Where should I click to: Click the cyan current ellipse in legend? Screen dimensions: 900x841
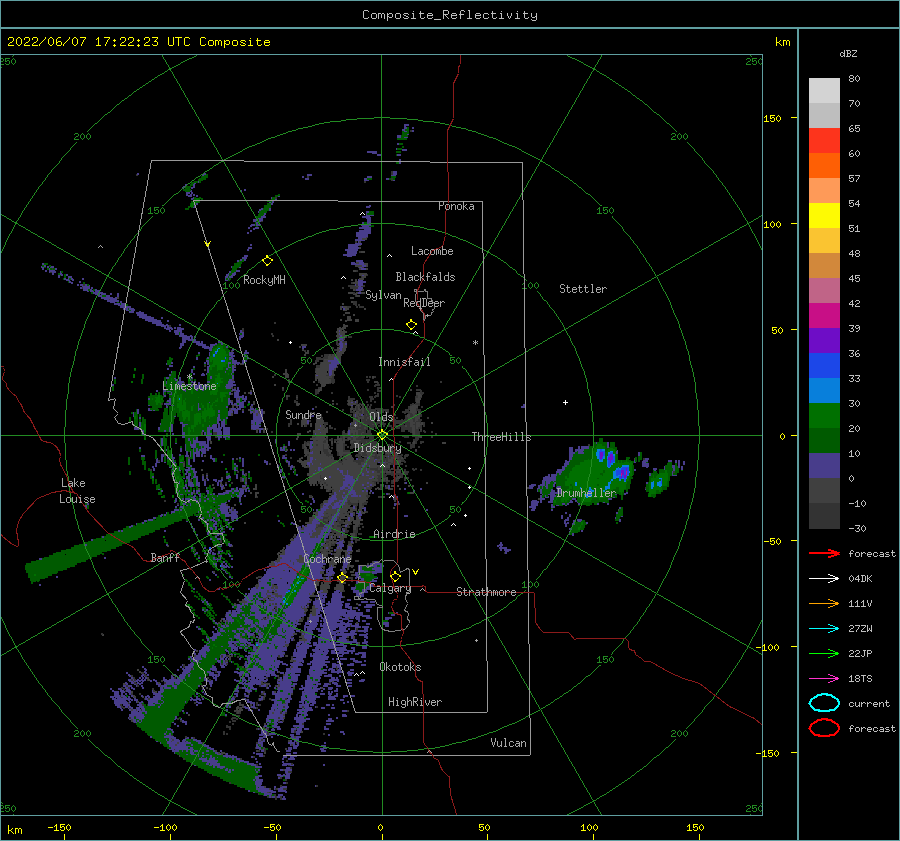click(x=824, y=703)
